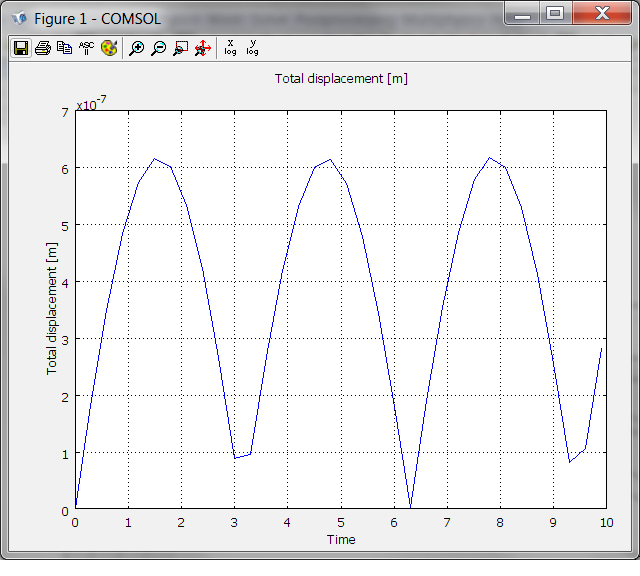Click the curve peak near time 7.8
The image size is (640, 576).
[489, 158]
